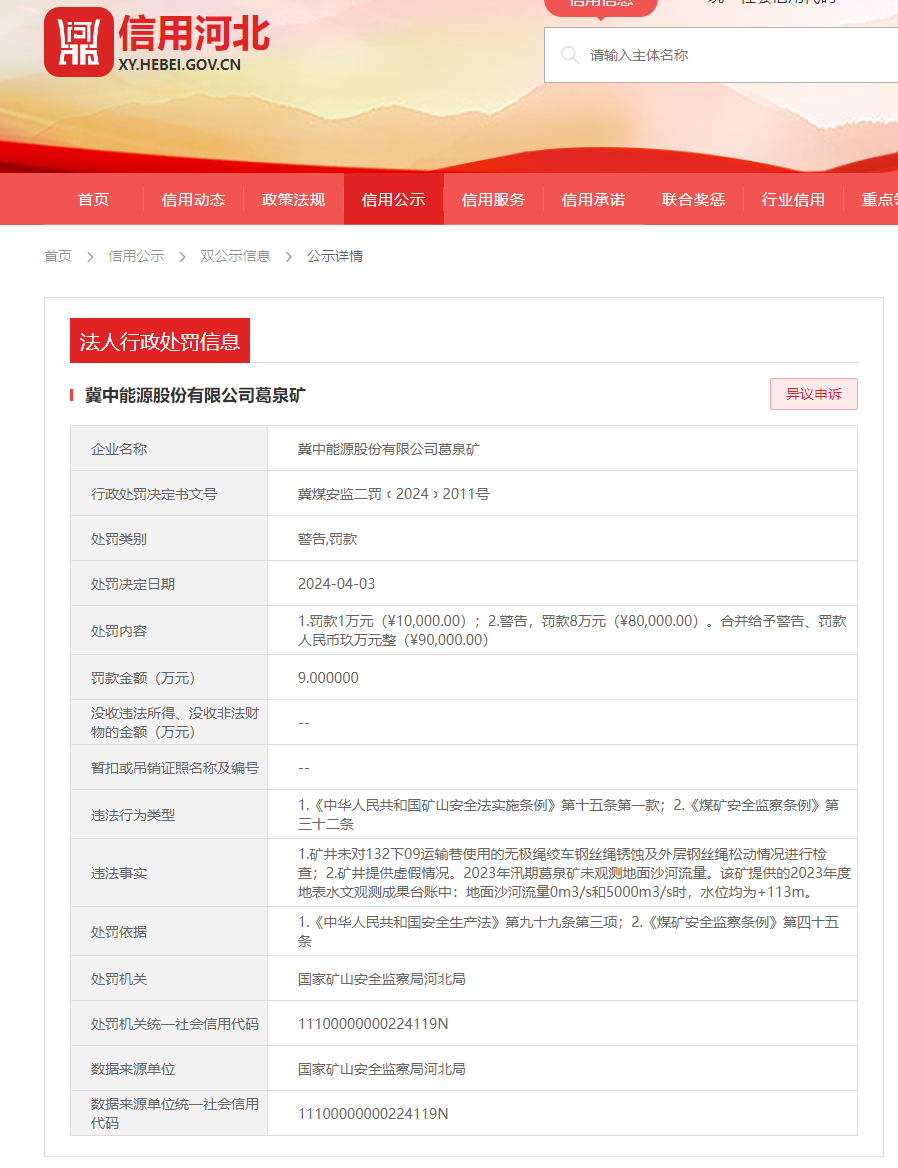898x1168 pixels.
Task: Click the date 2024-04-03
Action: pos(337,584)
